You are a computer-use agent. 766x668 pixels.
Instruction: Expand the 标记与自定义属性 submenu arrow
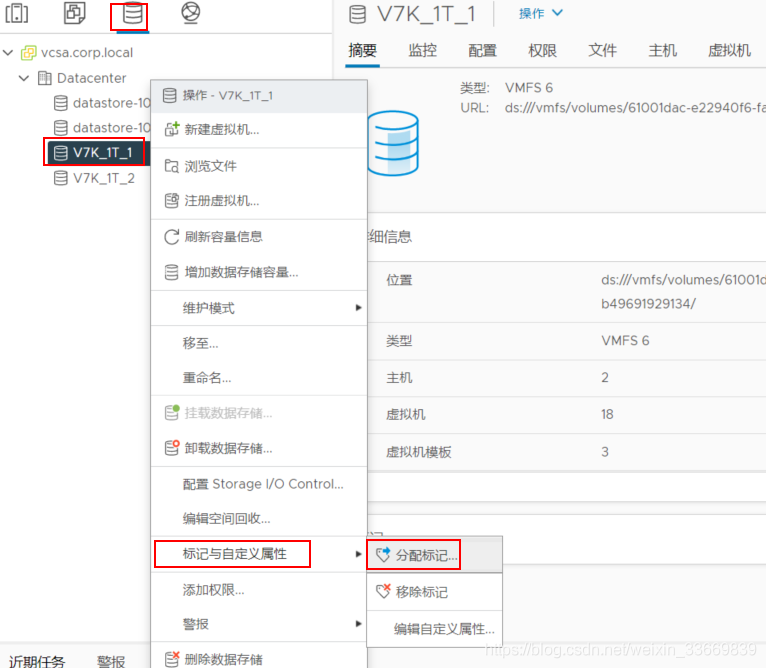[x=359, y=554]
